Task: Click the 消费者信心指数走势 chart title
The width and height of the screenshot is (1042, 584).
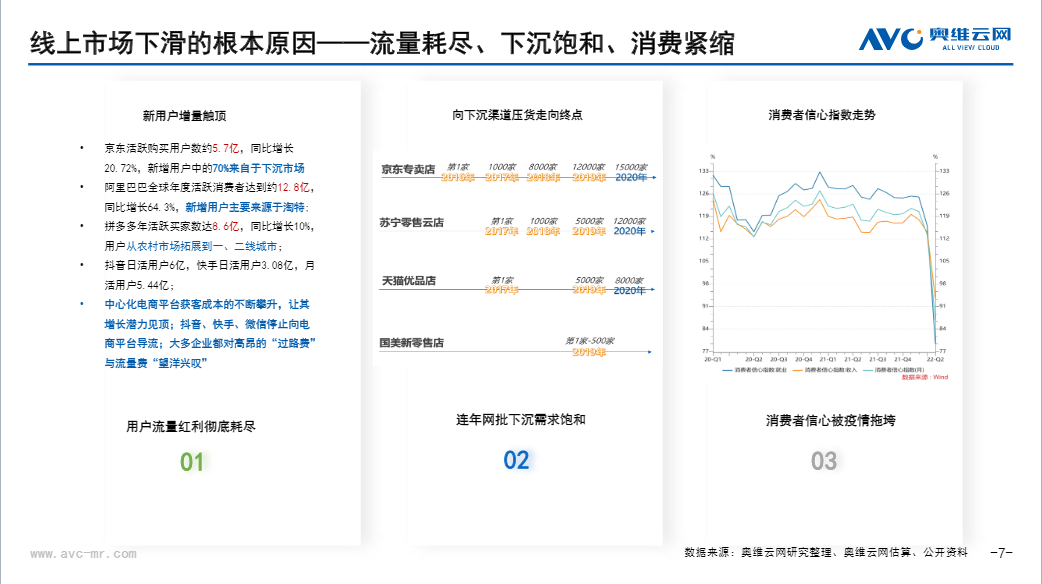Action: pos(821,115)
